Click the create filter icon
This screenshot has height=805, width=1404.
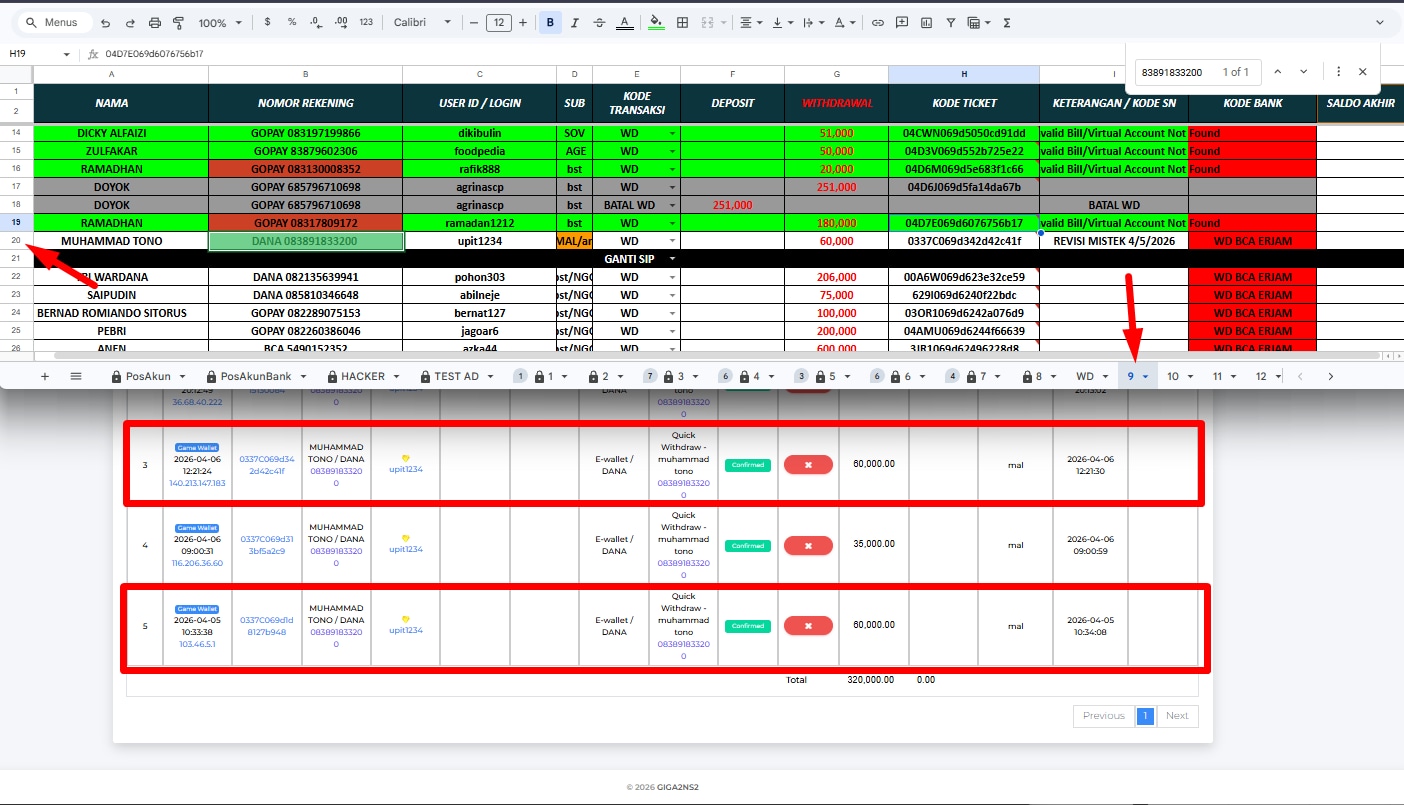point(950,22)
